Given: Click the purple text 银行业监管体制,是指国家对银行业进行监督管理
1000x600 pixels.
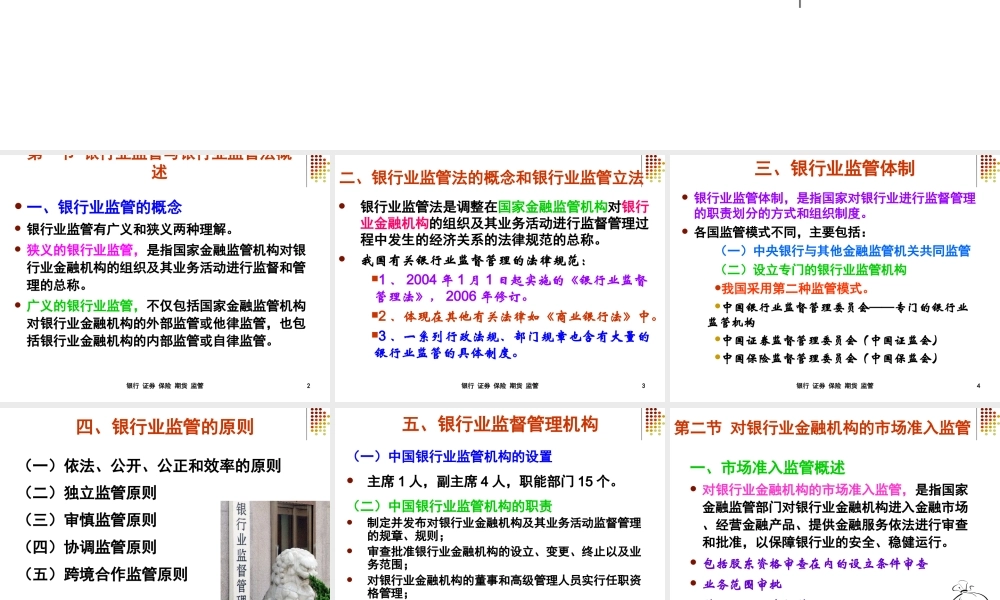Looking at the screenshot, I should [834, 205].
